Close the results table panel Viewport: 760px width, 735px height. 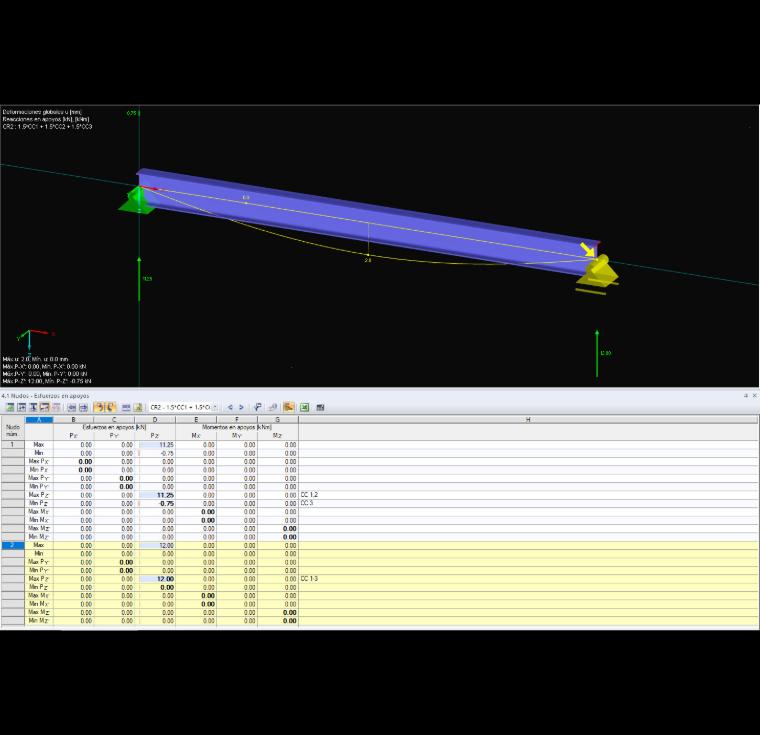(x=754, y=396)
